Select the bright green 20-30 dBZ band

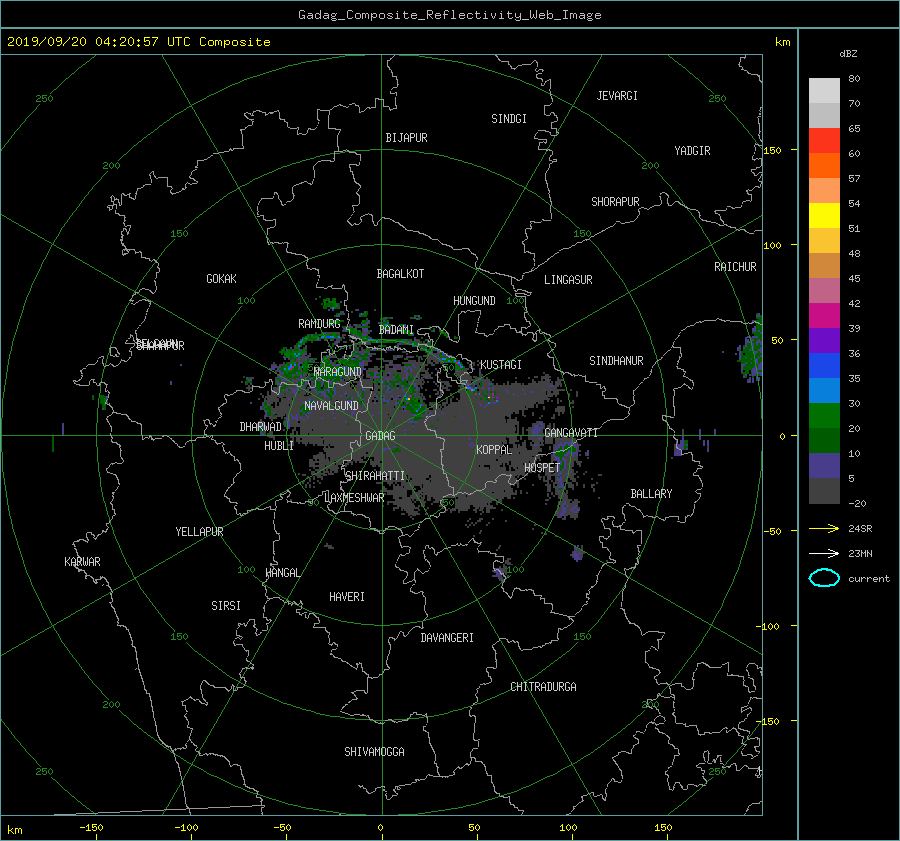coord(824,415)
